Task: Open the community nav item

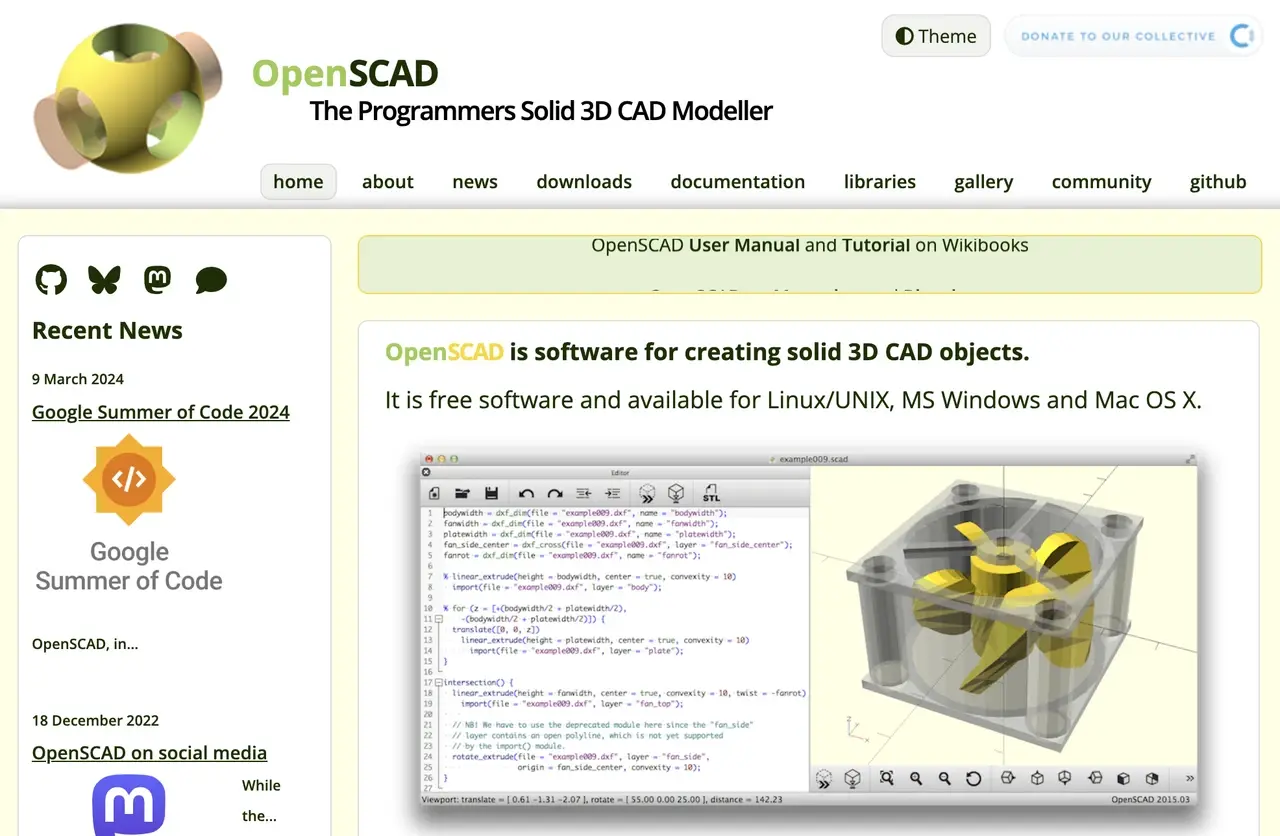Action: coord(1102,182)
